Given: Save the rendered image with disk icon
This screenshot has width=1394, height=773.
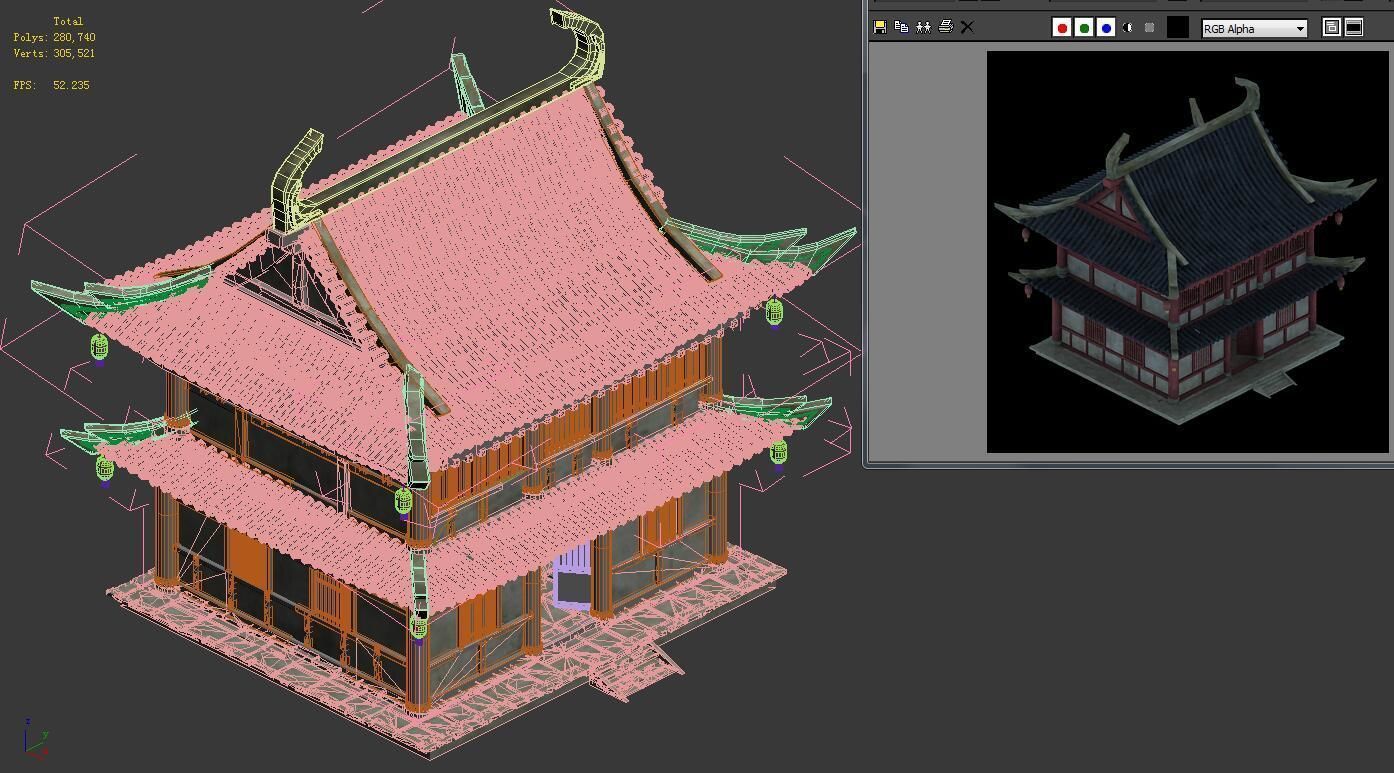Looking at the screenshot, I should pos(880,27).
